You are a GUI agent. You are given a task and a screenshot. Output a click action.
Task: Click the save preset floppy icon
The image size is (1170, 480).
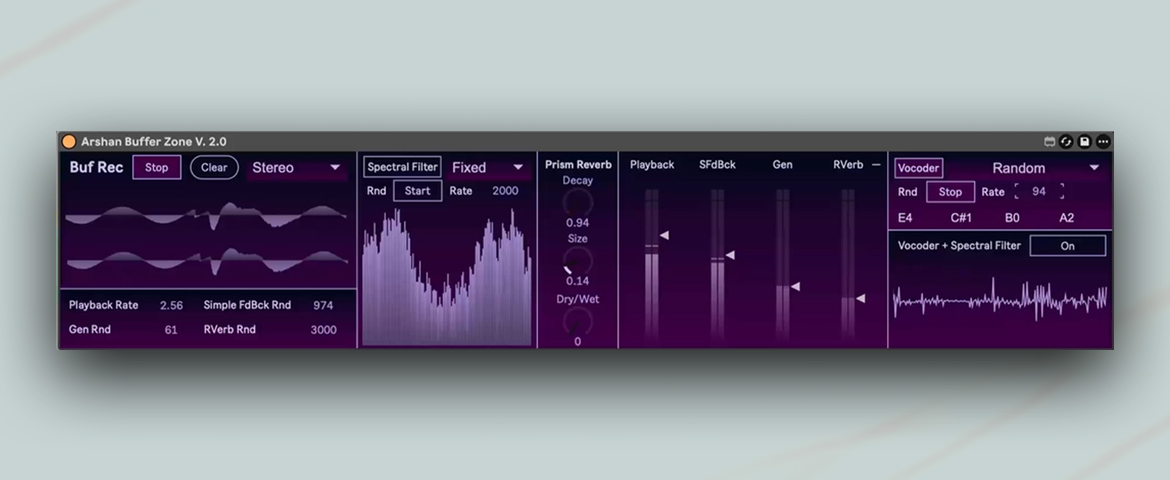coord(1084,142)
